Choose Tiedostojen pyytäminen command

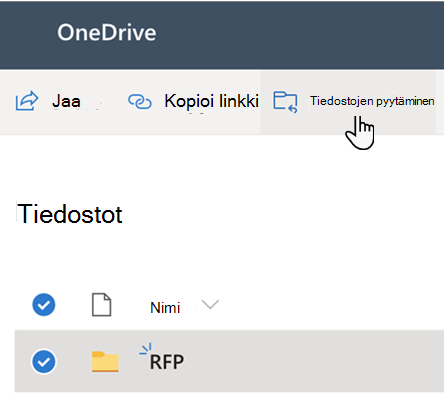click(x=372, y=101)
